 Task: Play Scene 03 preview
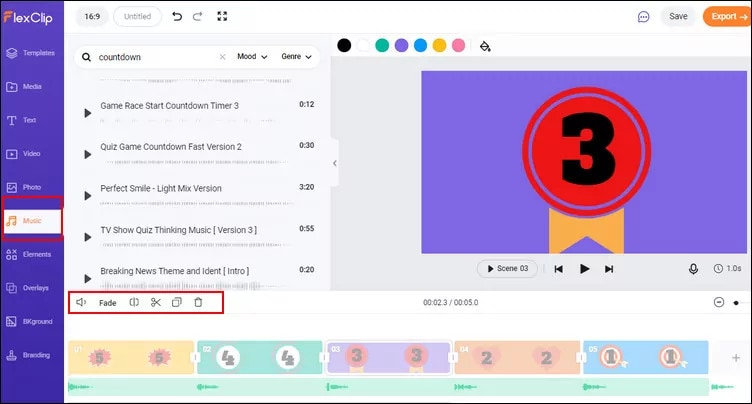507,269
